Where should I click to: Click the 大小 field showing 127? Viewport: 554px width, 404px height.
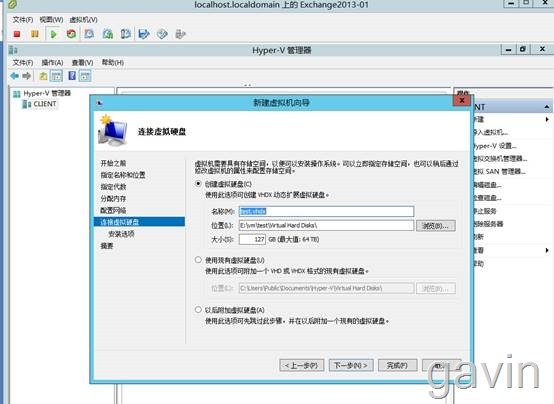(252, 239)
